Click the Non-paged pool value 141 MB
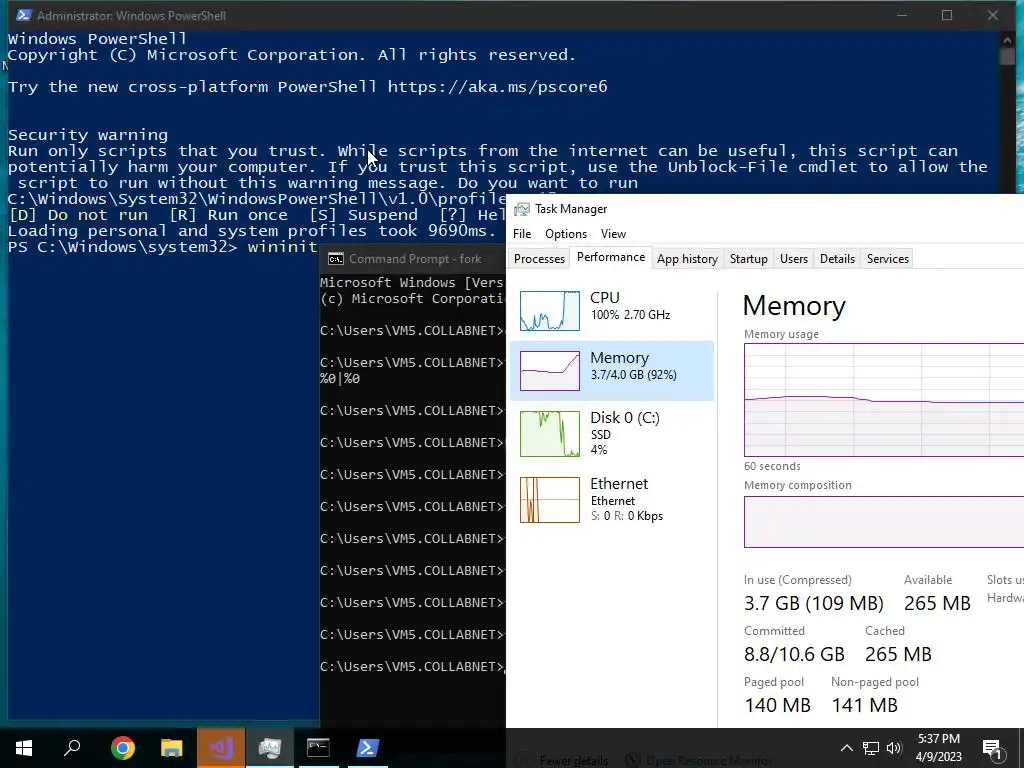 click(865, 705)
